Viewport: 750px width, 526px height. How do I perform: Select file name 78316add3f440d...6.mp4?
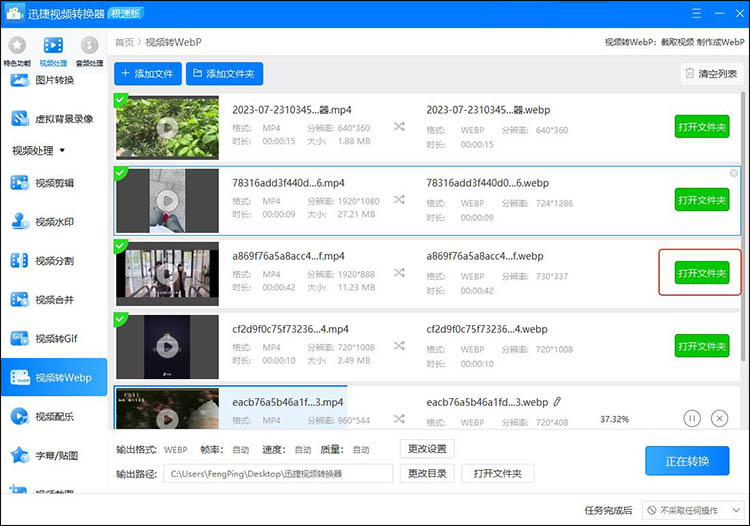(x=288, y=183)
